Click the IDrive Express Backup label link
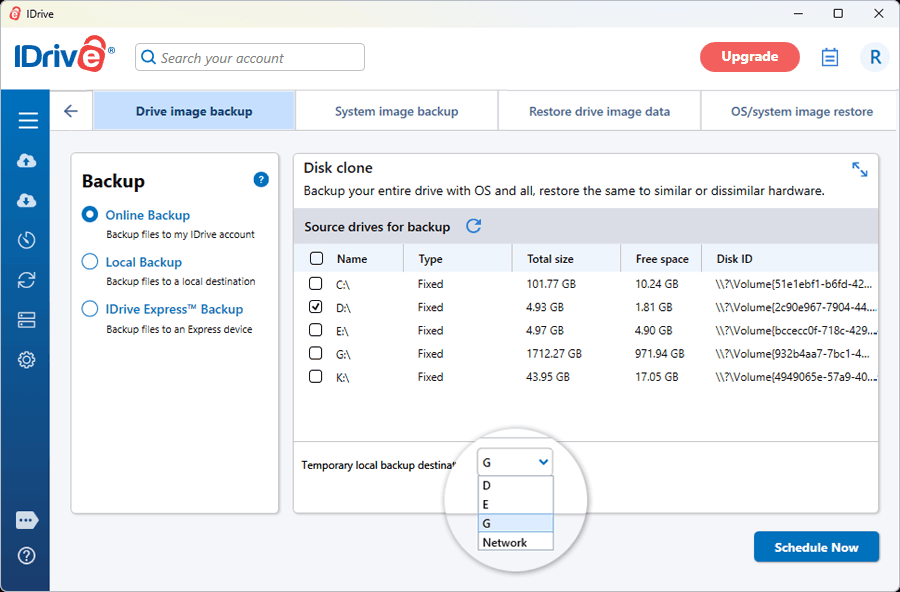Screen dimensions: 900x592 (x=174, y=309)
